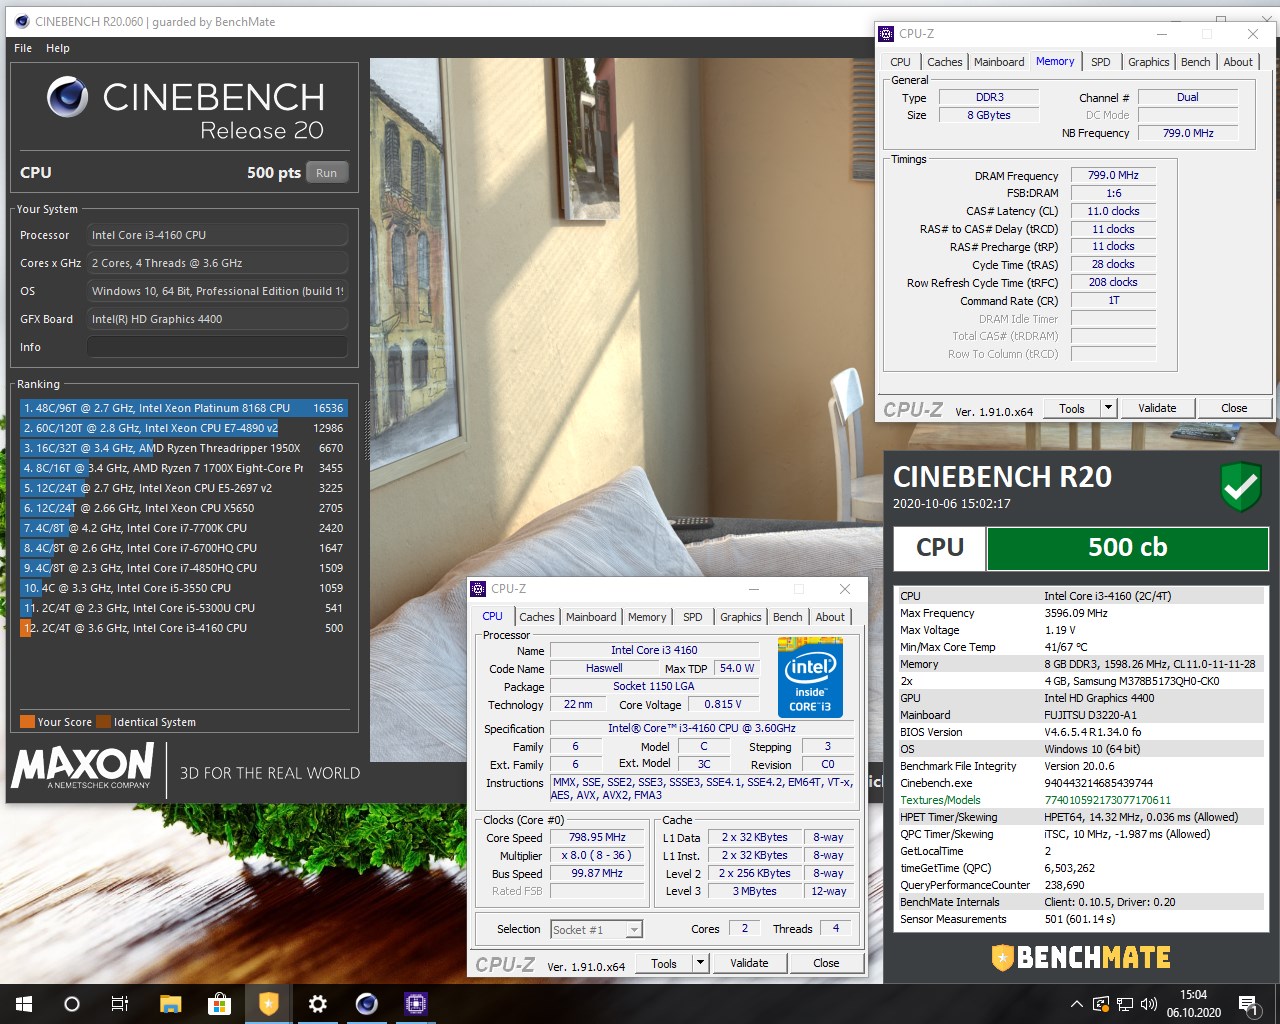Image resolution: width=1280 pixels, height=1024 pixels.
Task: Click the Cinebench logo sphere
Action: coord(67,97)
